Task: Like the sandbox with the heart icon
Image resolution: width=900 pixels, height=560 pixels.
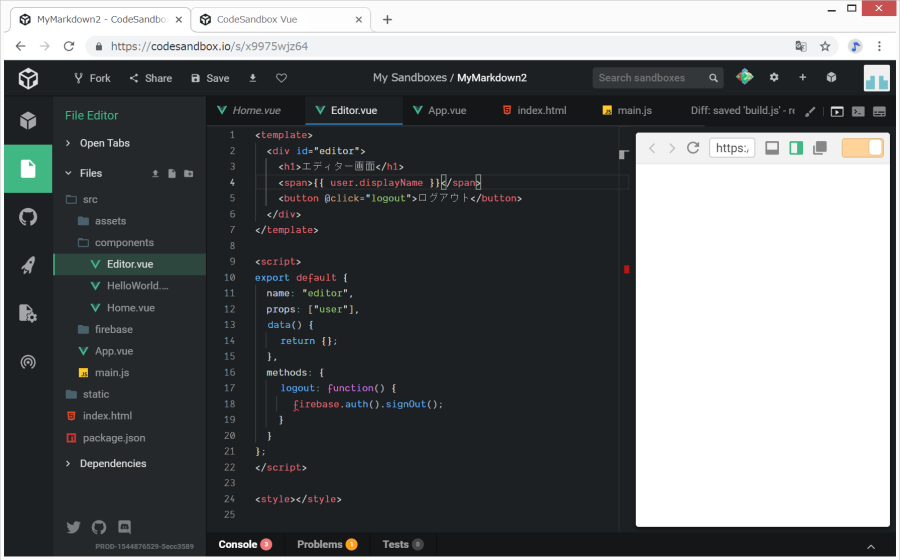Action: (x=282, y=78)
